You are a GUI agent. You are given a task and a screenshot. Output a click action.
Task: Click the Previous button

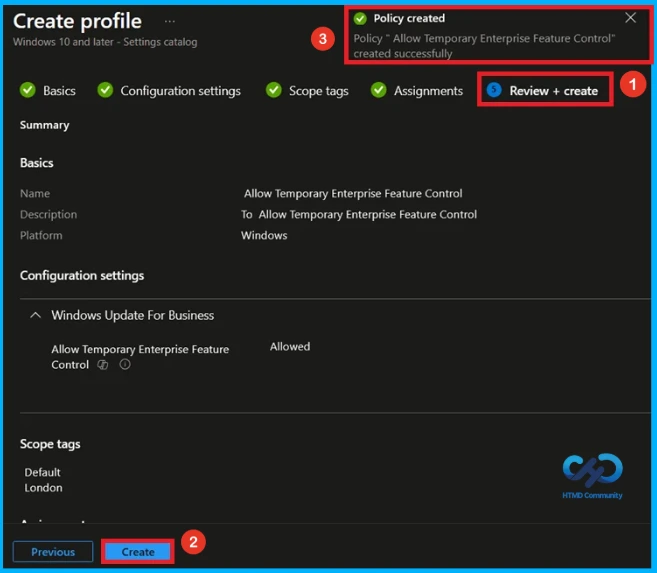tap(53, 552)
